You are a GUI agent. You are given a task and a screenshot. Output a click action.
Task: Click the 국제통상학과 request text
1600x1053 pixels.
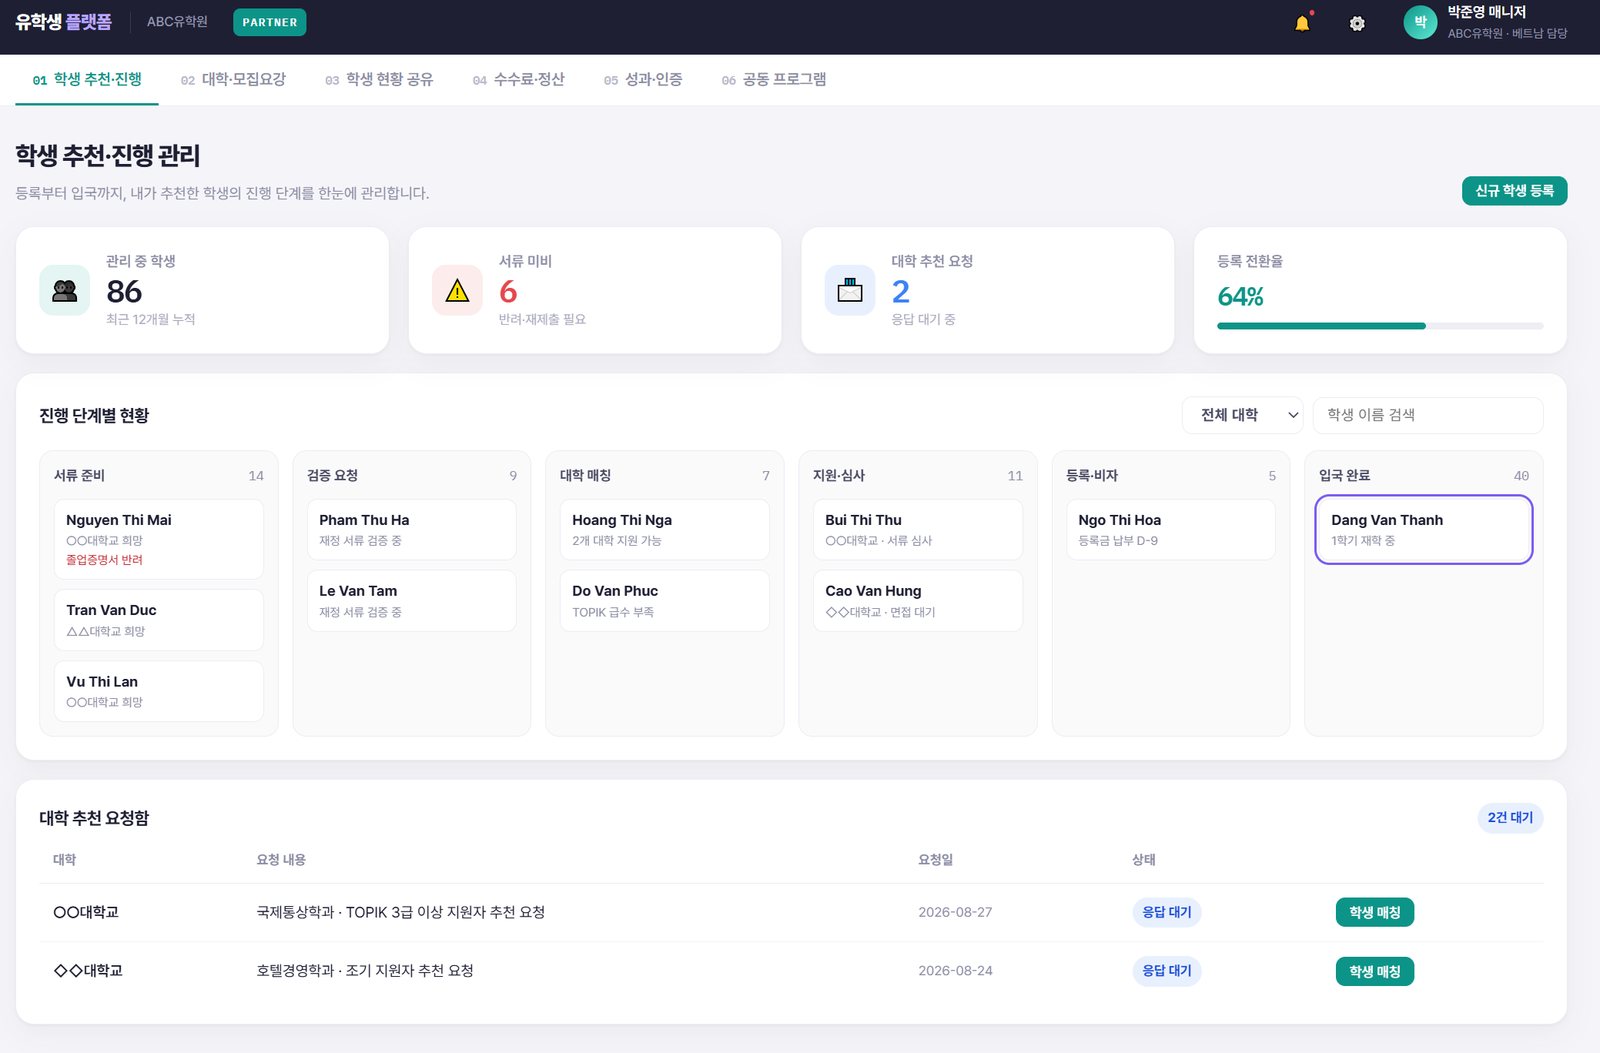tap(401, 912)
